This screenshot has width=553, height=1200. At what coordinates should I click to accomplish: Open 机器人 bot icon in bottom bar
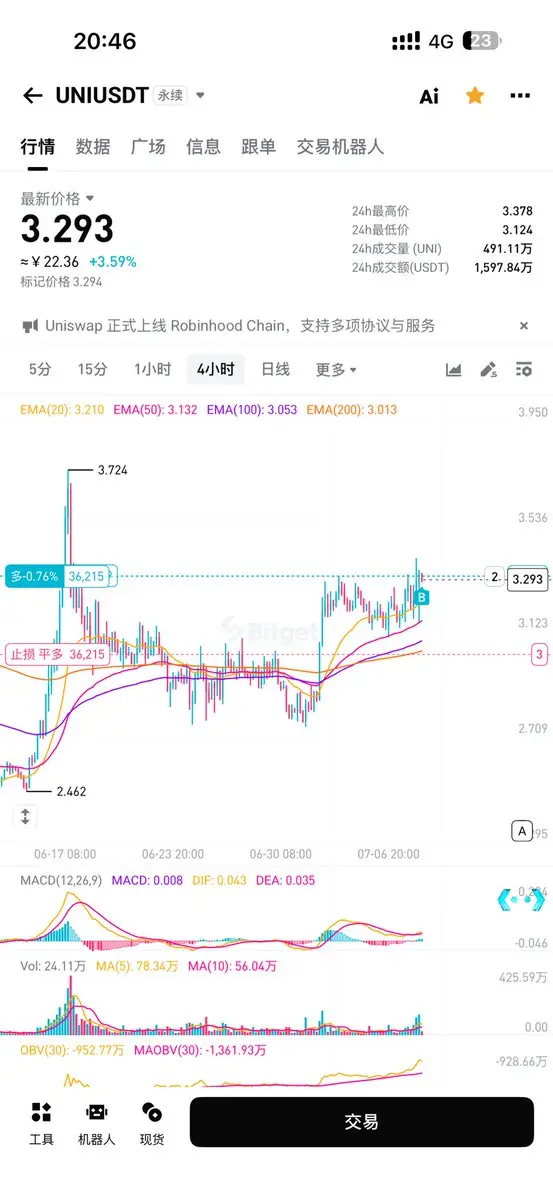pos(96,1123)
